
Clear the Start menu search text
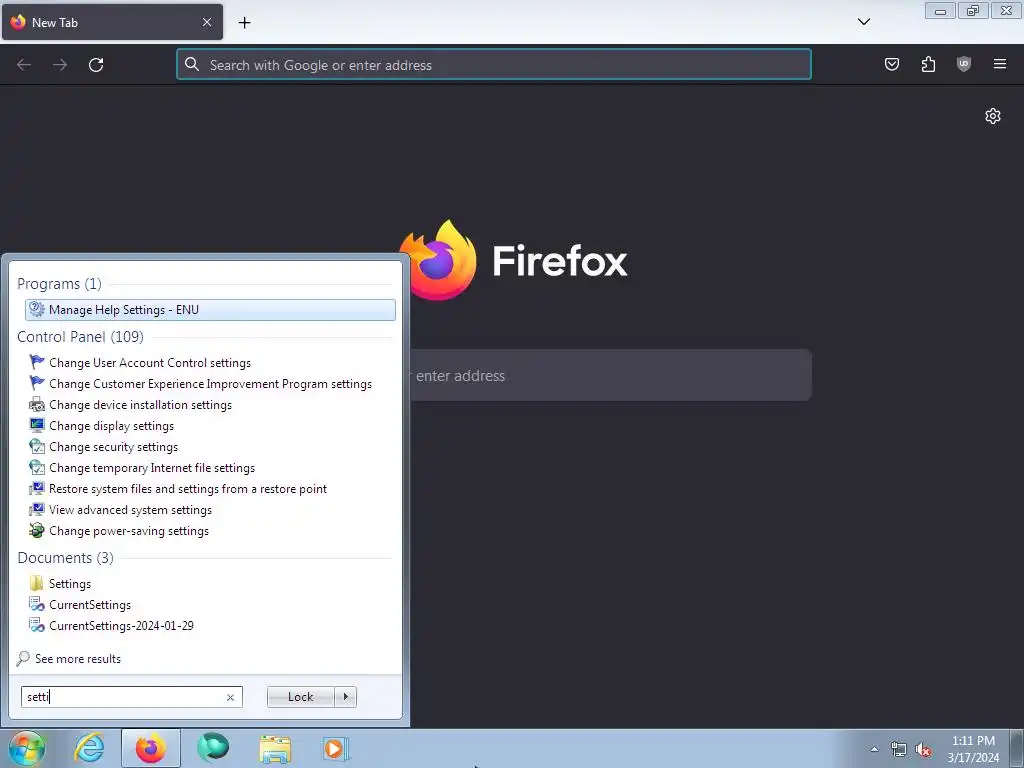231,697
